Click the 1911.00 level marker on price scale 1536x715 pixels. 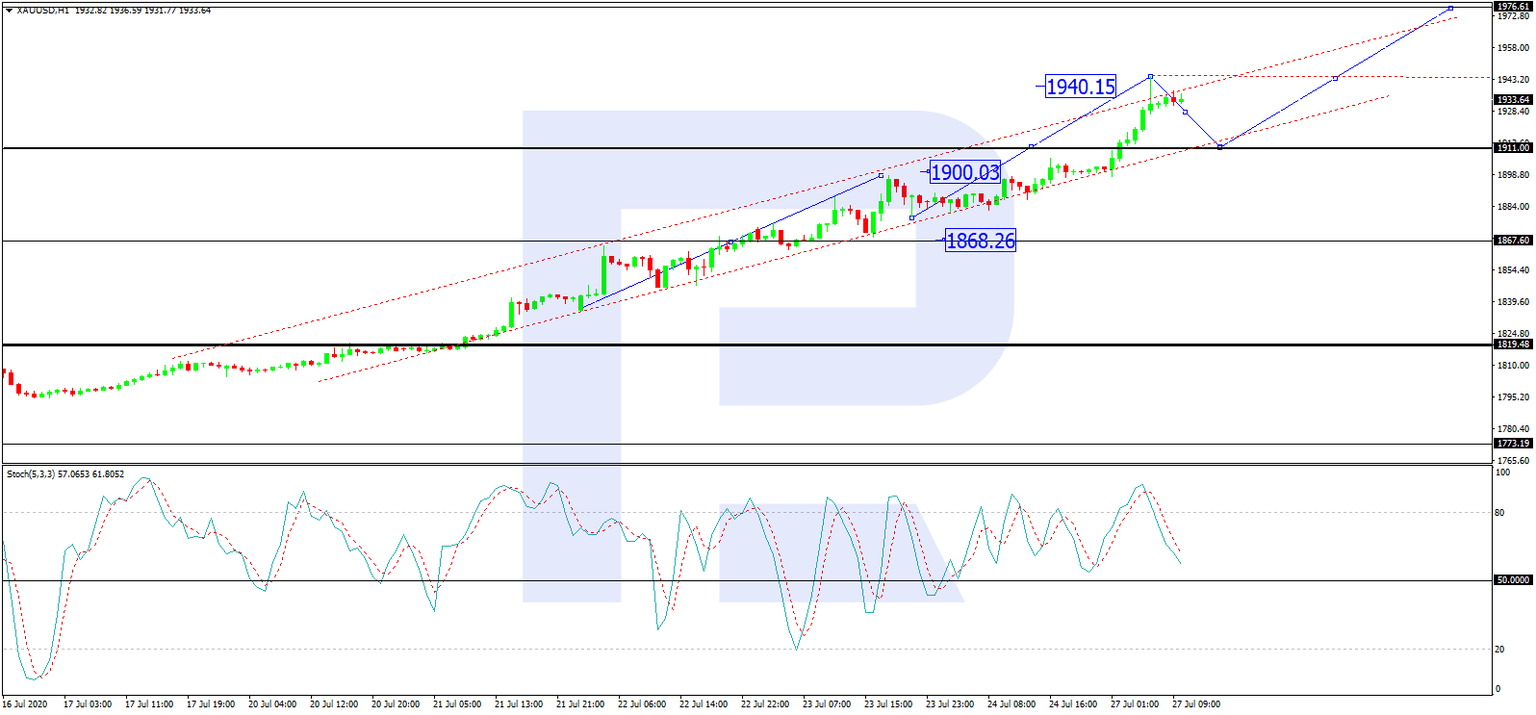tap(1513, 148)
